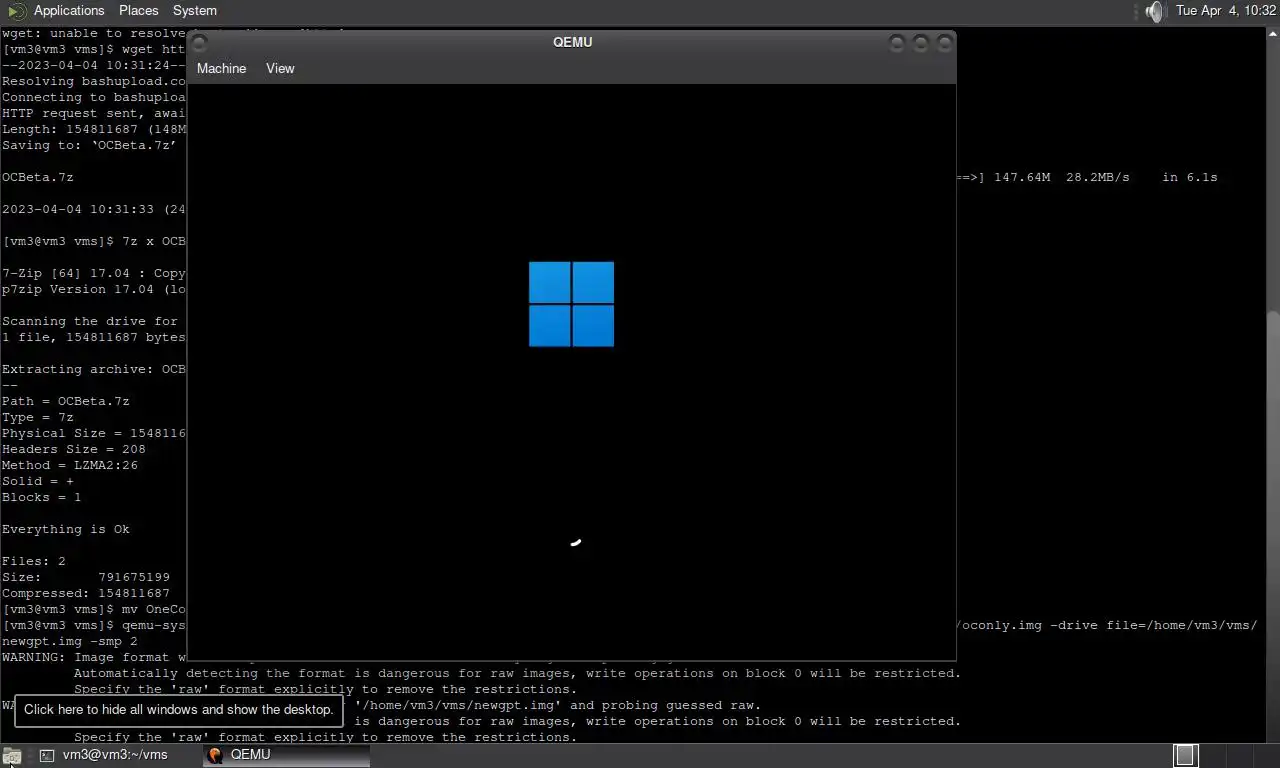Click 'Files: 2' terminal line
The height and width of the screenshot is (768, 1280).
[x=34, y=561]
